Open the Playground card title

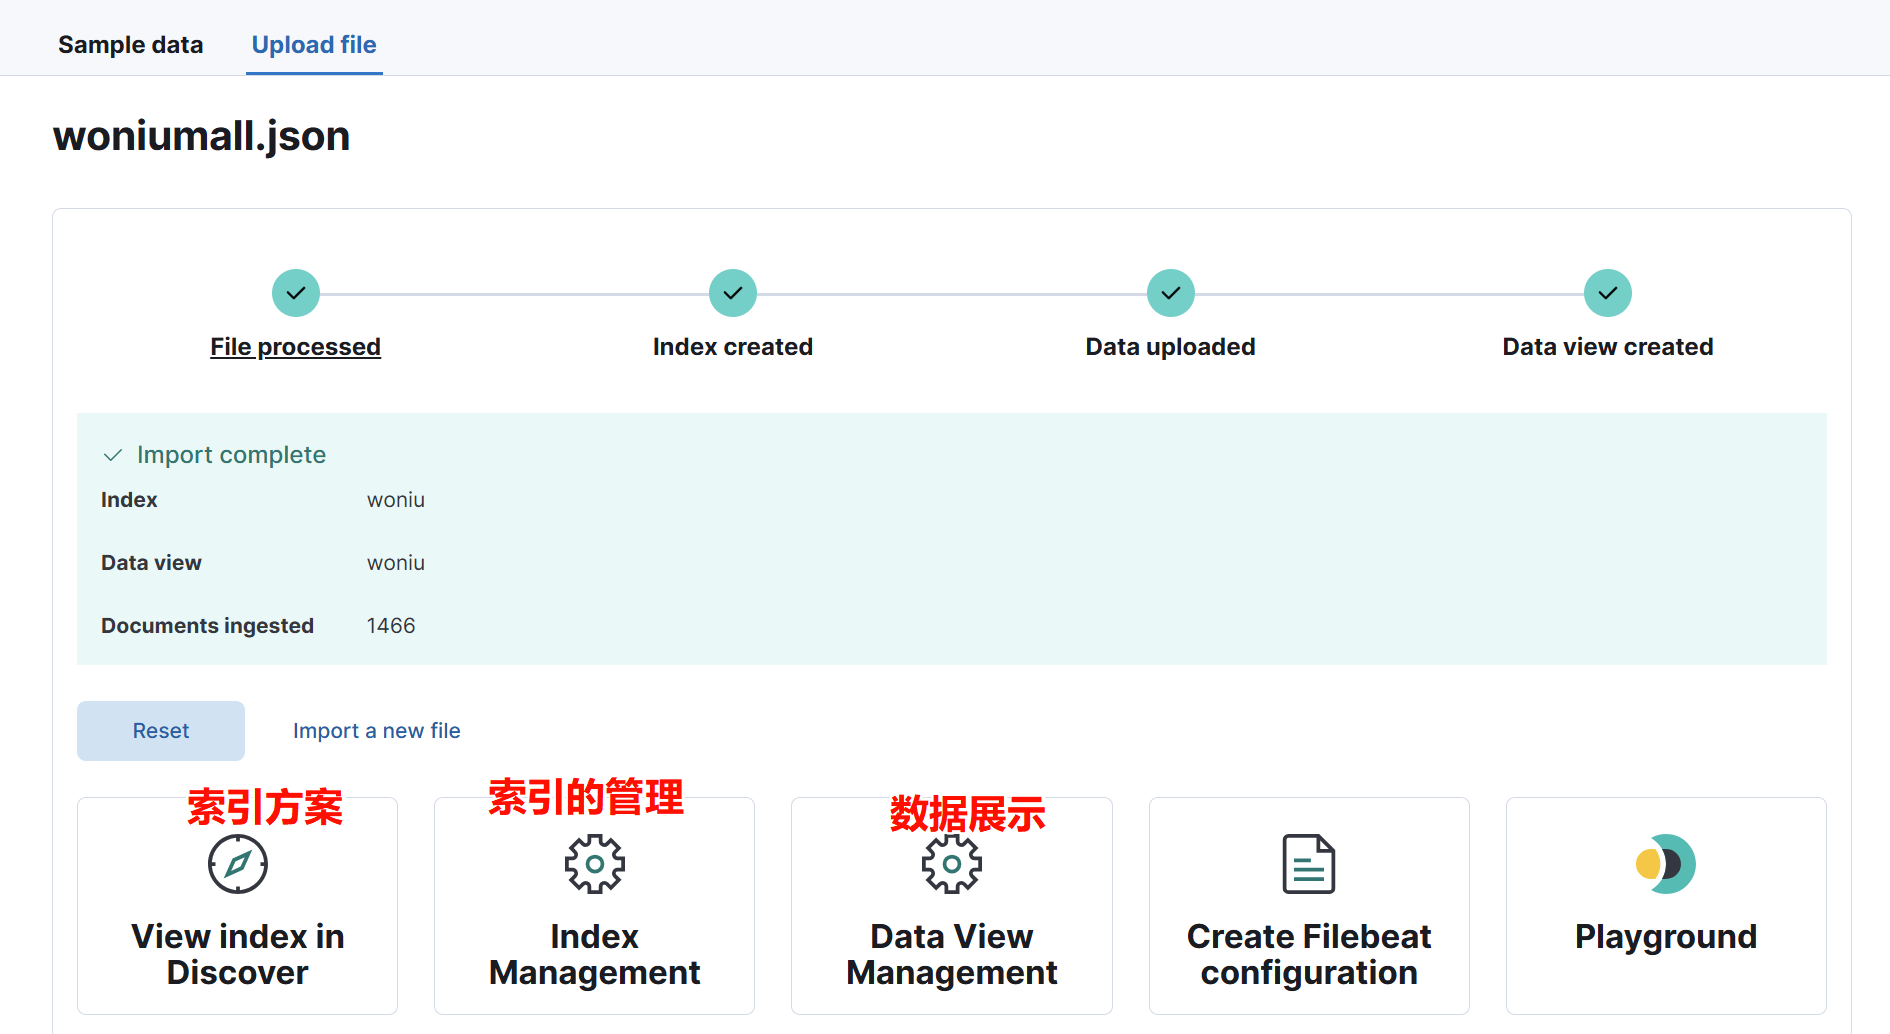tap(1665, 937)
